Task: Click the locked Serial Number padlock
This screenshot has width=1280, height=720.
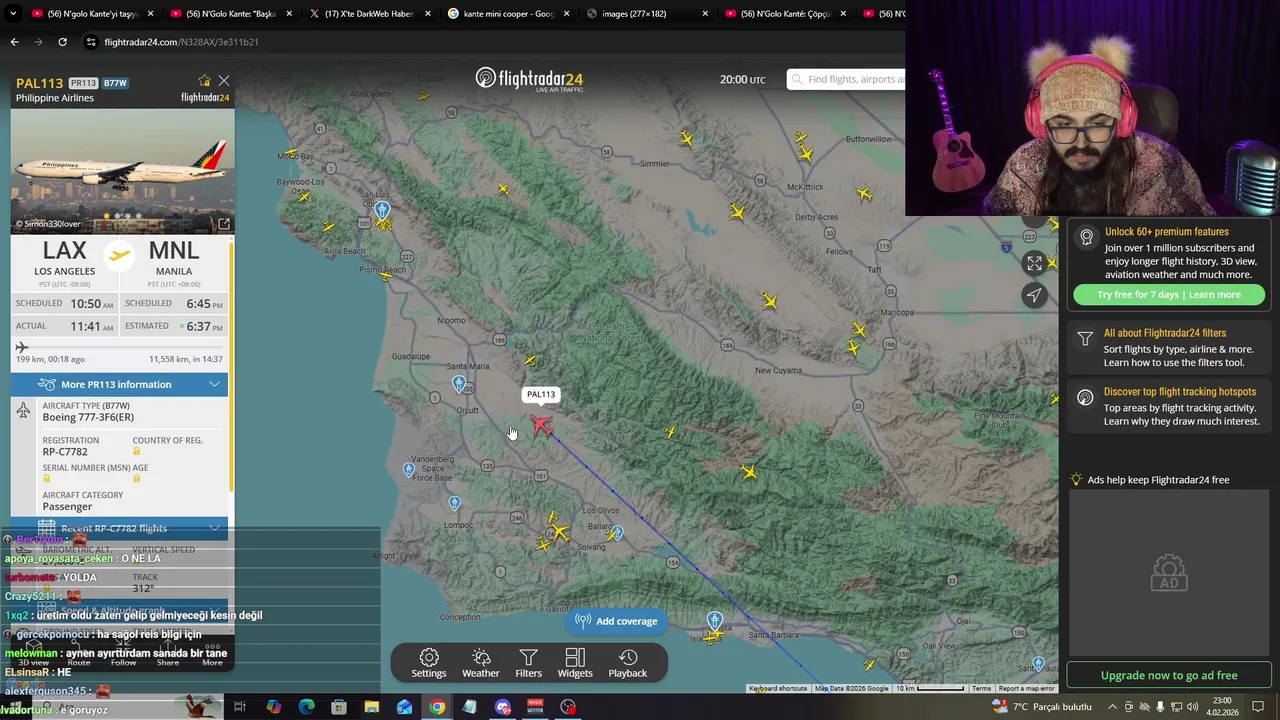Action: [x=47, y=479]
